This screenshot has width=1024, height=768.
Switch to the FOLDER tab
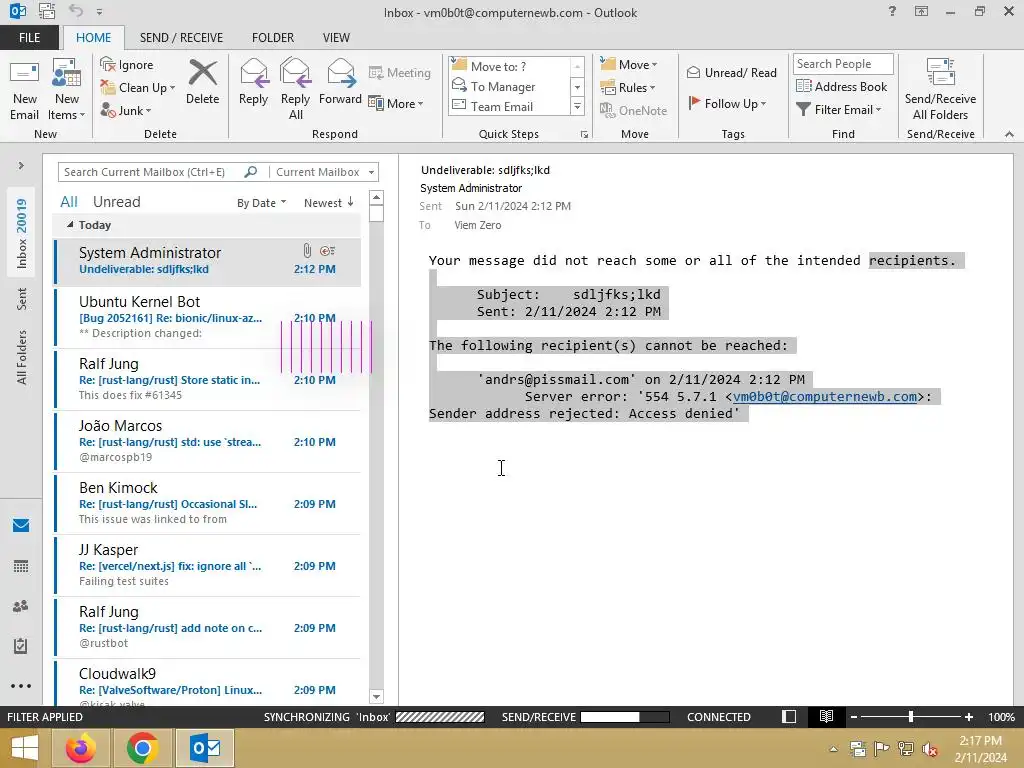[x=273, y=37]
